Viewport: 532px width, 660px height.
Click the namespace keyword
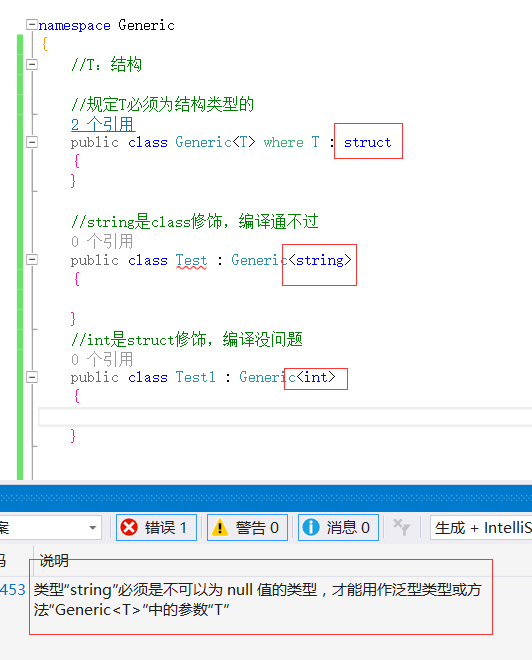tap(74, 26)
